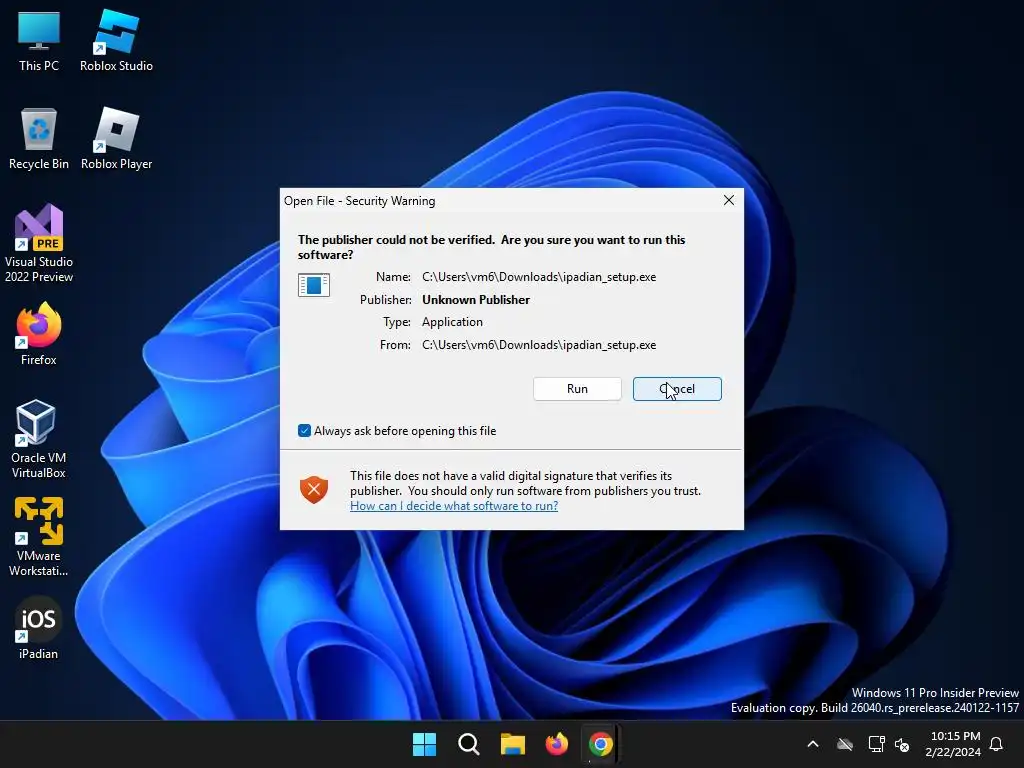Click the 'Unknown Publisher' text
This screenshot has width=1024, height=768.
[x=476, y=300]
